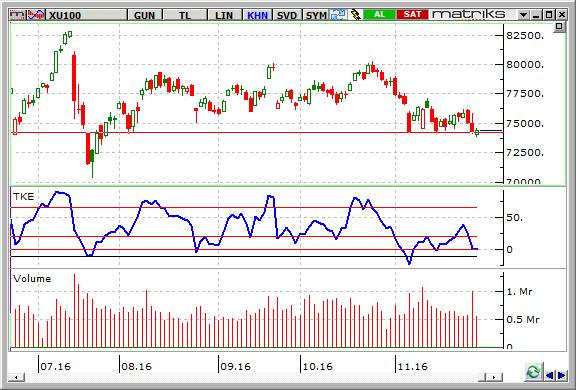Close the chart window
Viewport: 576px width, 390px height.
[x=561, y=15]
